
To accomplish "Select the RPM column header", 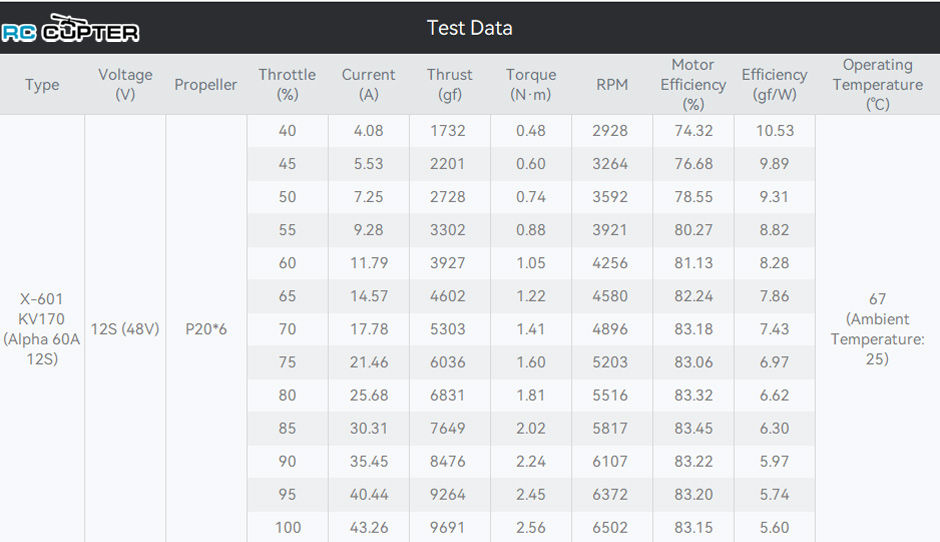I will 611,85.
